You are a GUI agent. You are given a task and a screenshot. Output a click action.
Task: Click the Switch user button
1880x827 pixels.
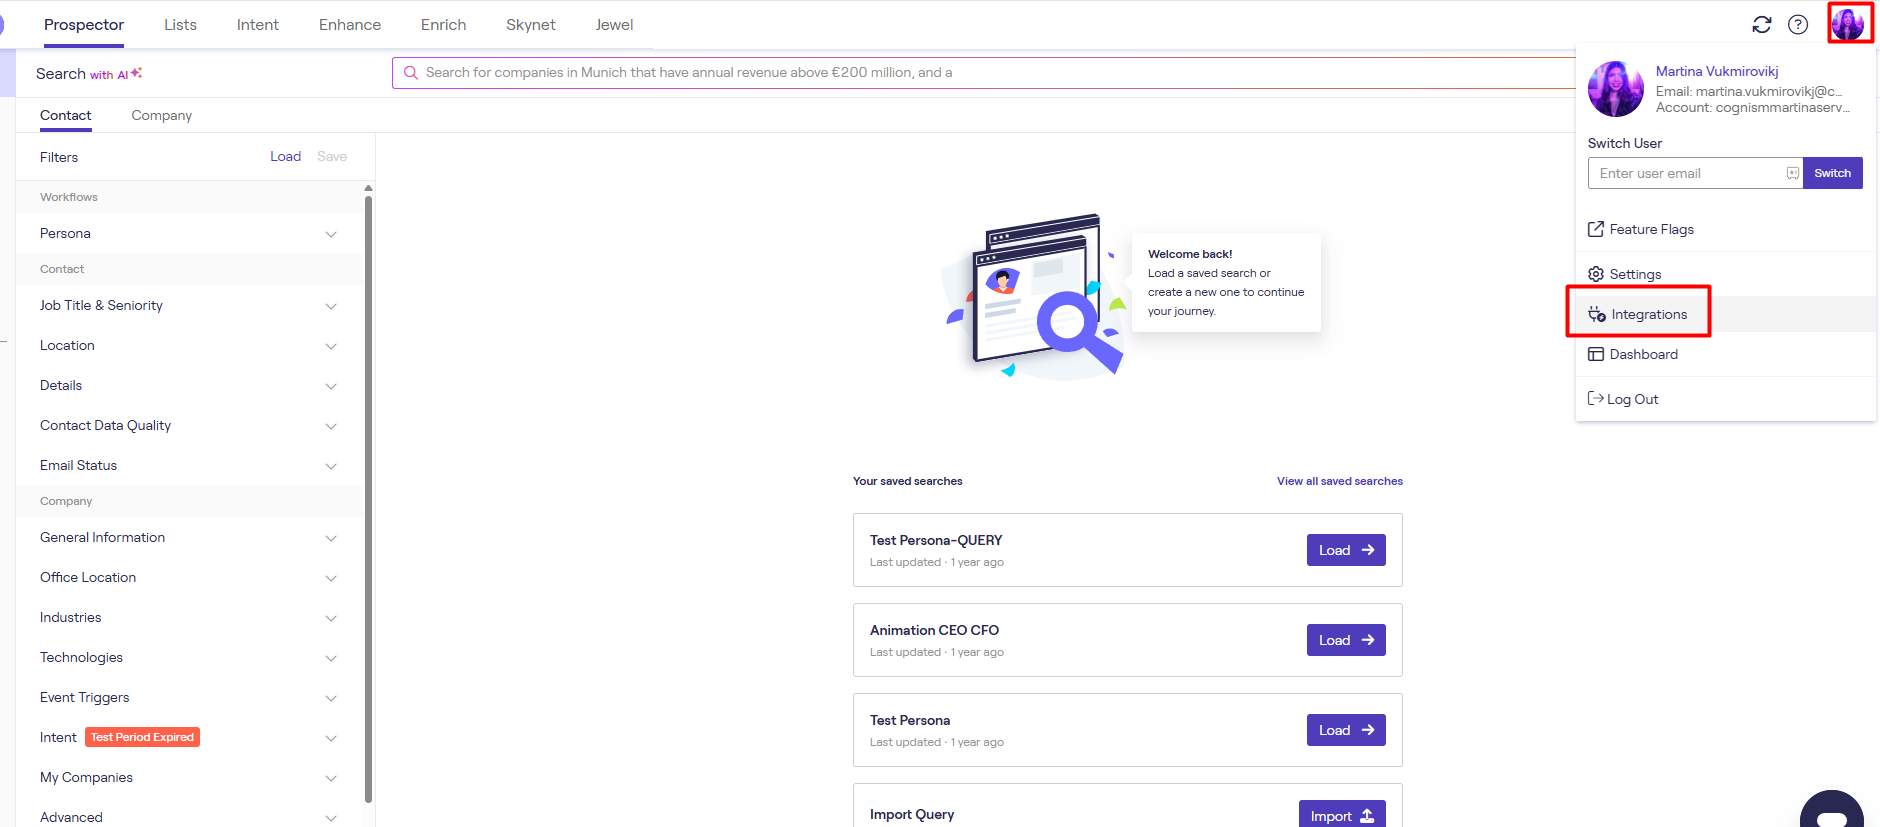pos(1832,173)
